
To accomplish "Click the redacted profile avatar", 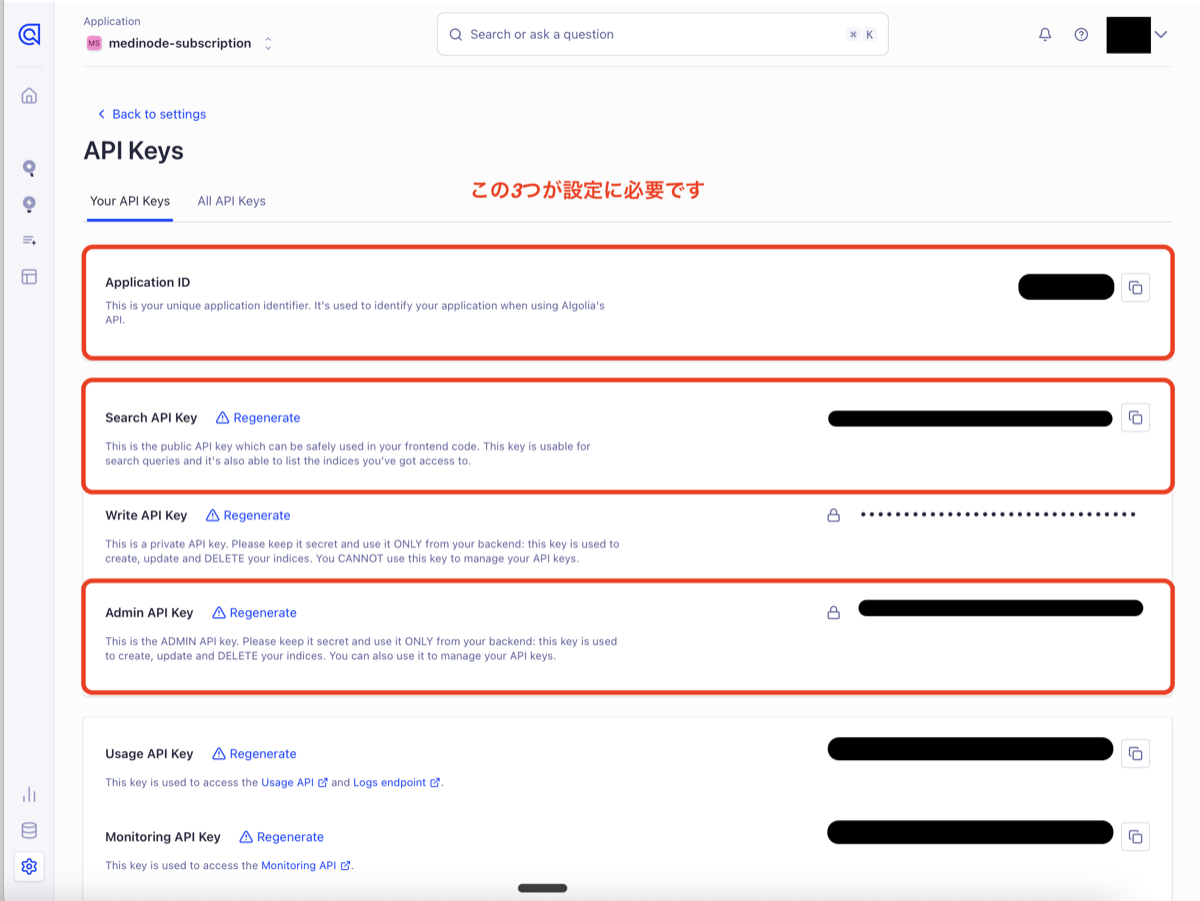I will click(1128, 34).
